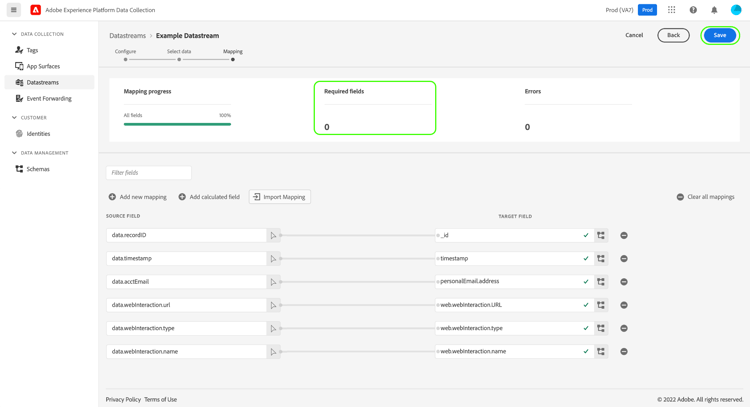Edit the data.webInteraction.name source field

[x=186, y=352]
